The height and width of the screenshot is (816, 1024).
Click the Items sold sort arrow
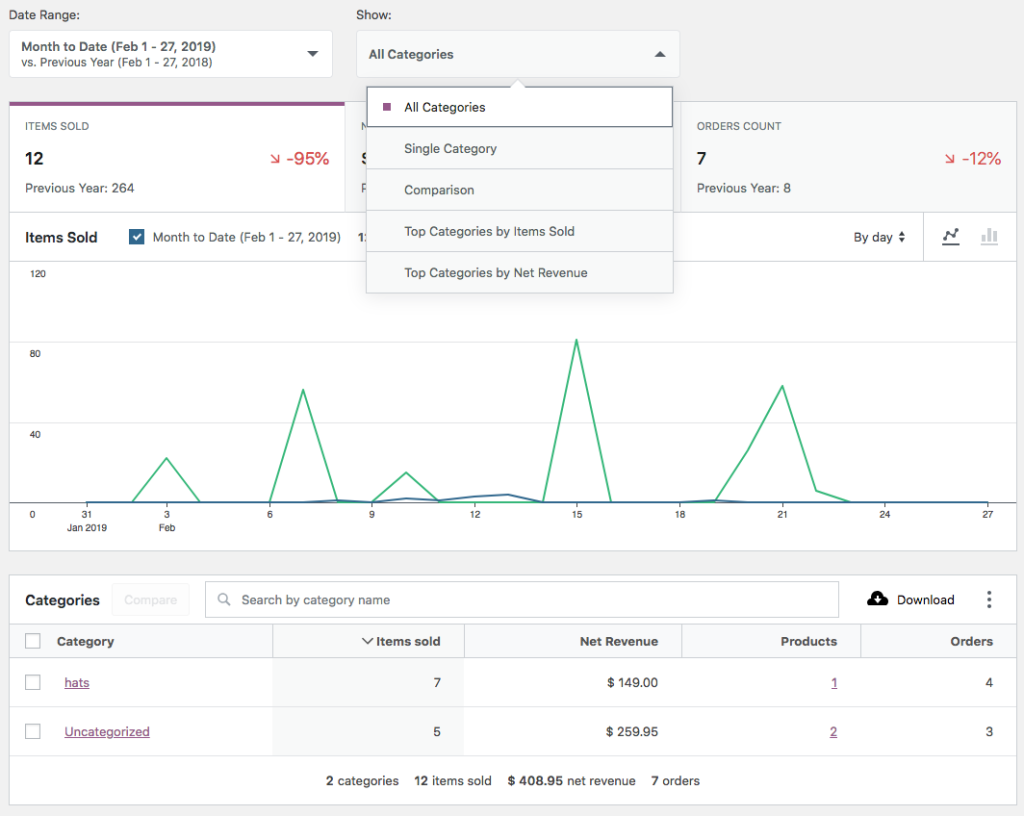coord(367,641)
